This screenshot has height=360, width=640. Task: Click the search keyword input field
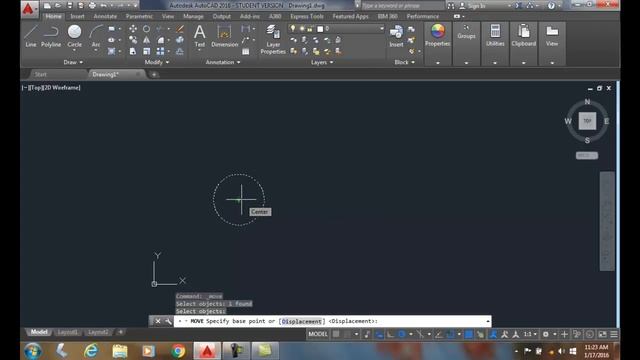click(402, 6)
